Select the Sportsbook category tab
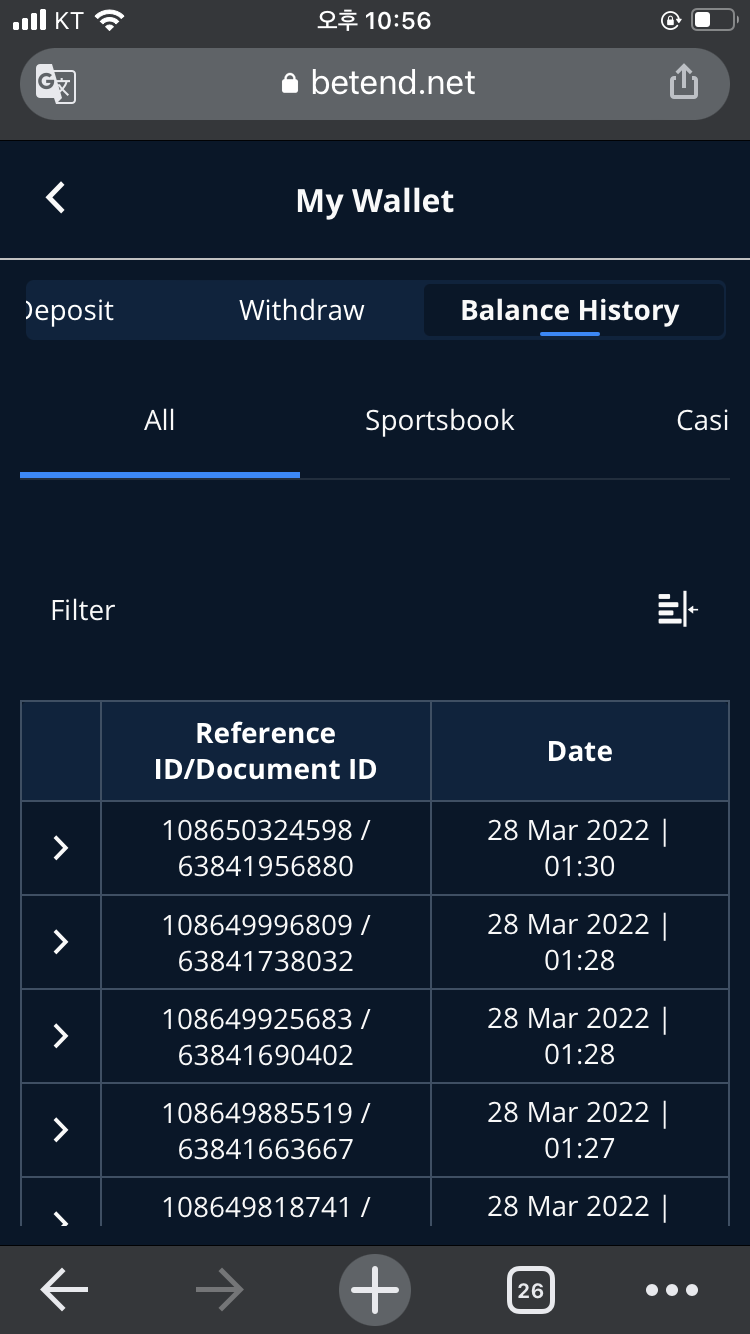This screenshot has width=750, height=1334. pyautogui.click(x=440, y=421)
